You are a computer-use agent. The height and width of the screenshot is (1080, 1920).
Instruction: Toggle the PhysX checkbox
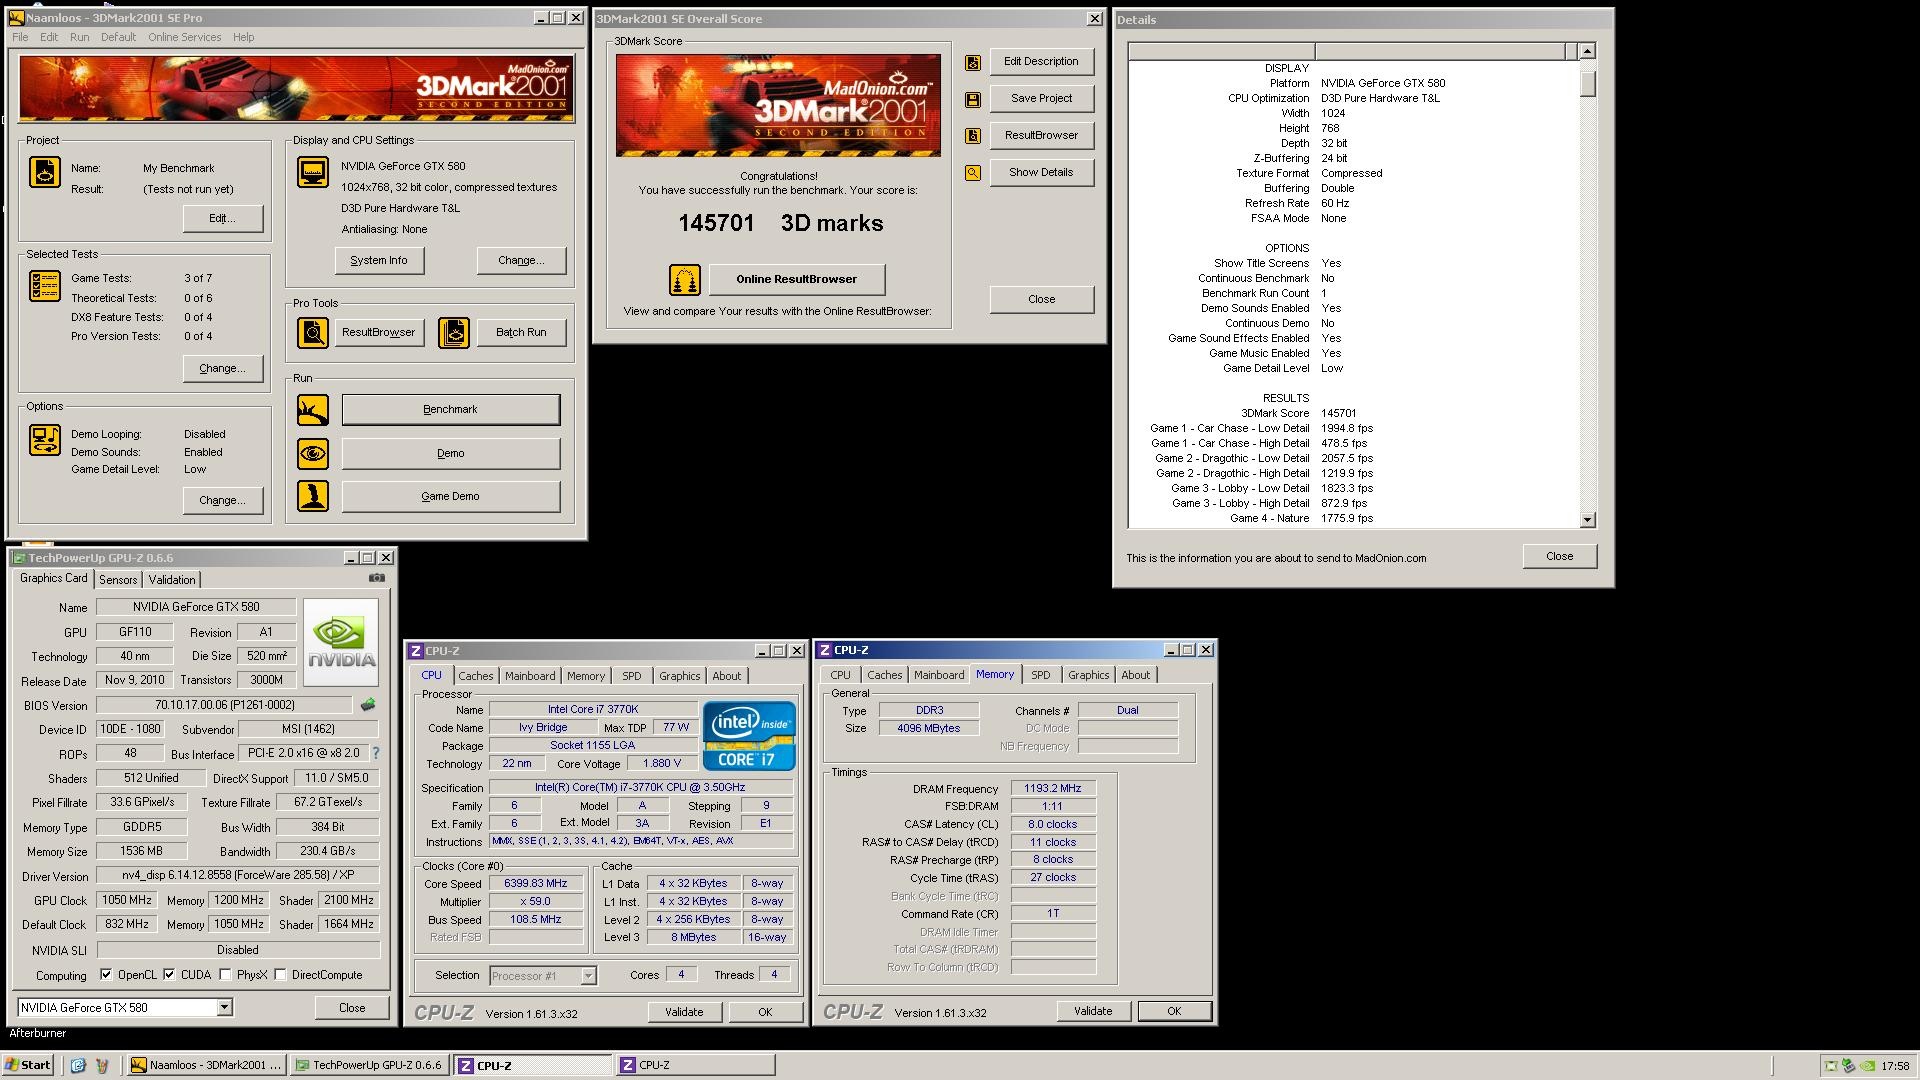point(226,975)
